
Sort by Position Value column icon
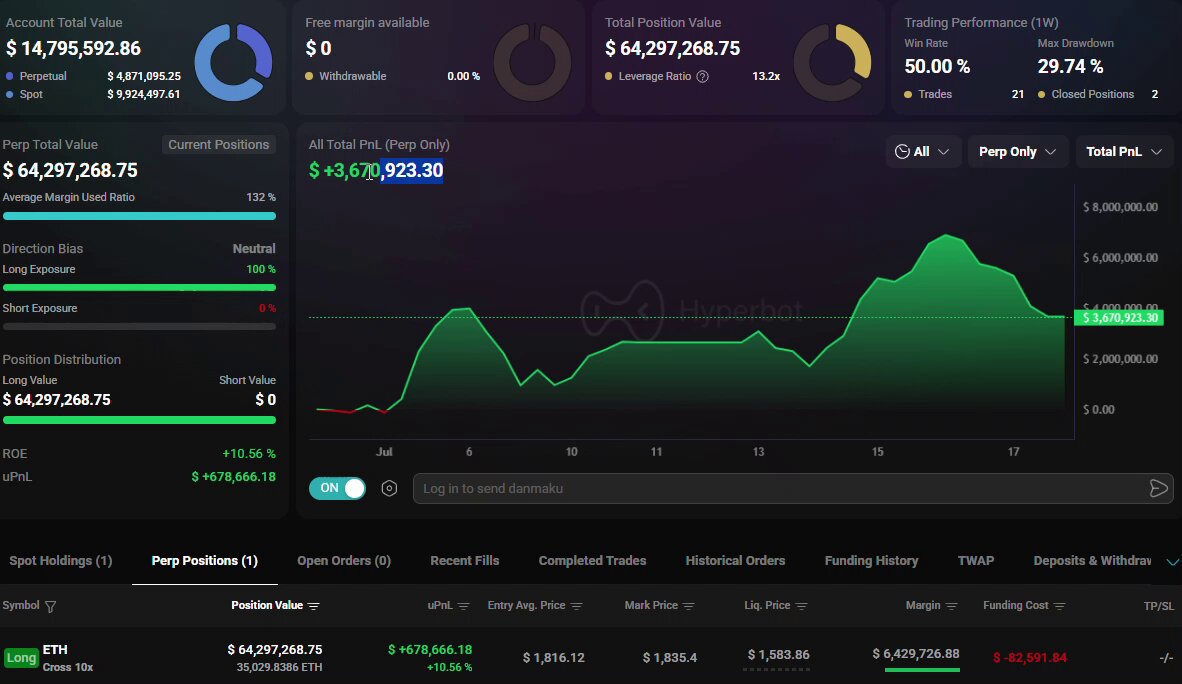[314, 606]
